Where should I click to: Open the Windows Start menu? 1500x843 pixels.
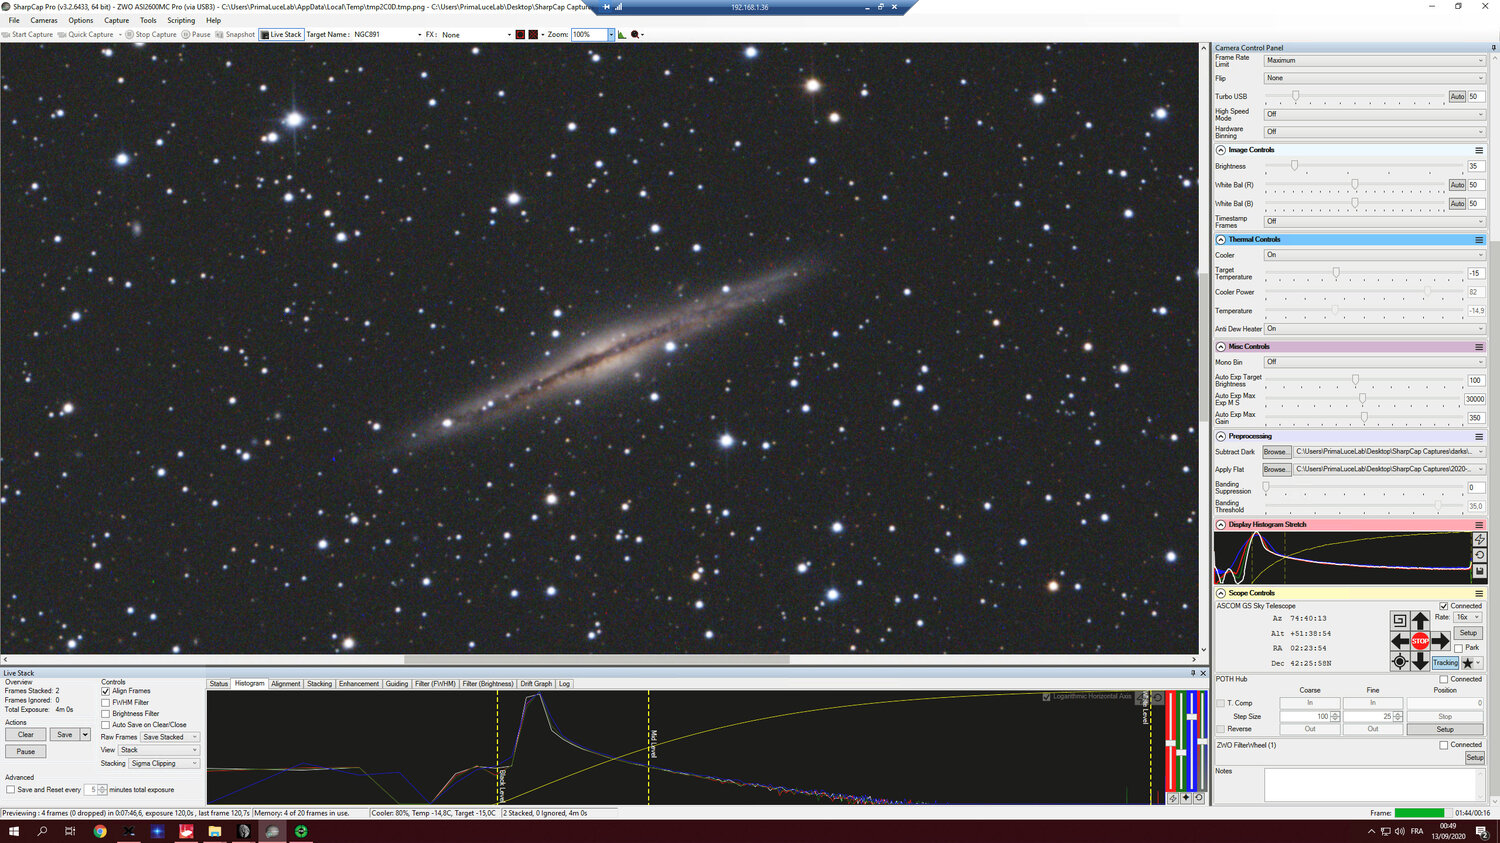[14, 831]
